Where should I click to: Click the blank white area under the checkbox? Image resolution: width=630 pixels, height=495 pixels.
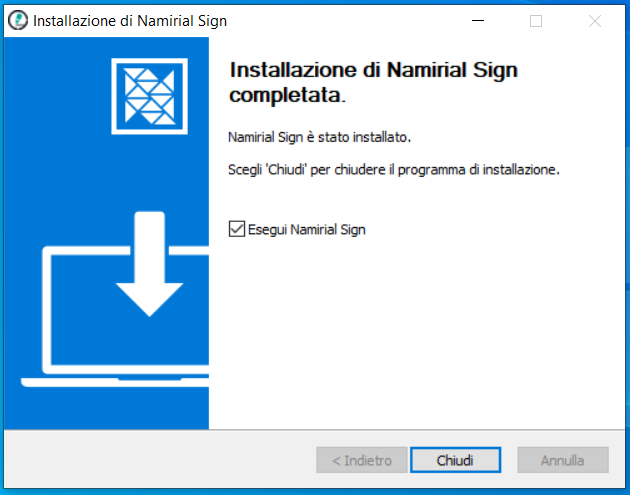pyautogui.click(x=417, y=333)
